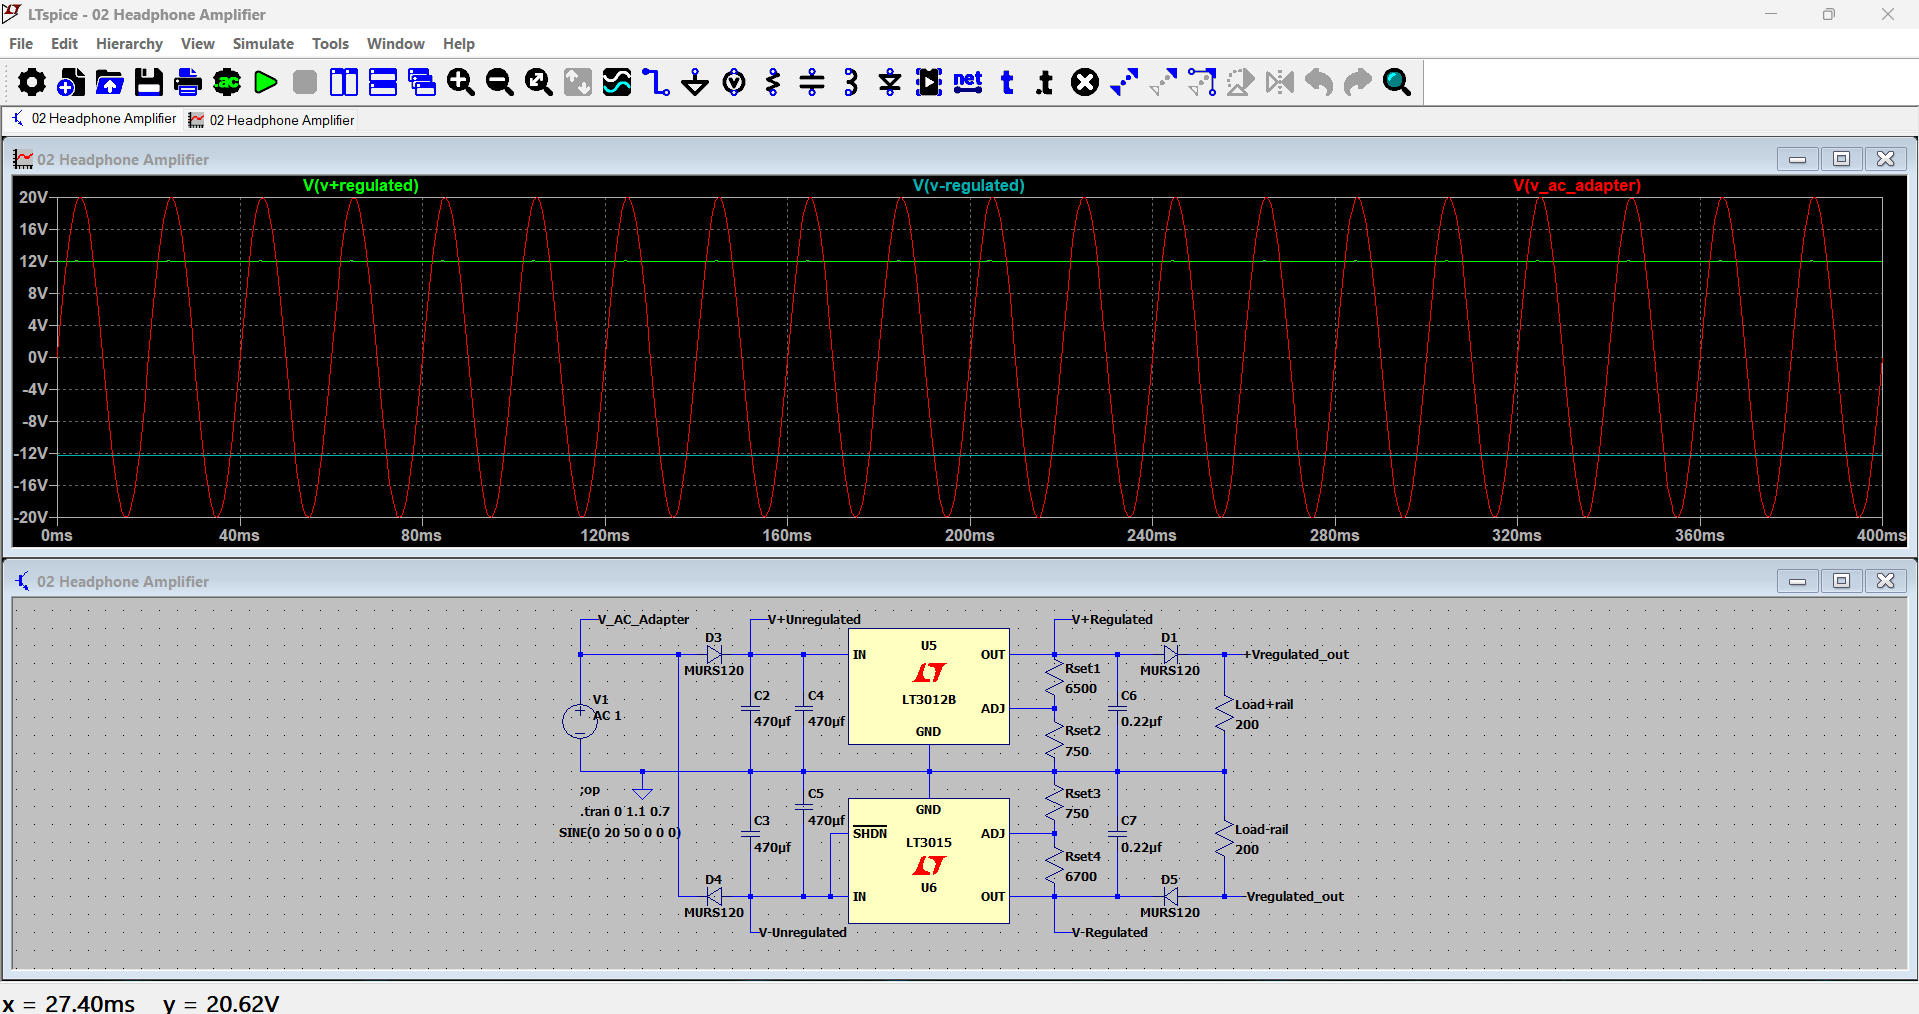Open the Simulate menu
This screenshot has width=1919, height=1014.
pos(263,44)
